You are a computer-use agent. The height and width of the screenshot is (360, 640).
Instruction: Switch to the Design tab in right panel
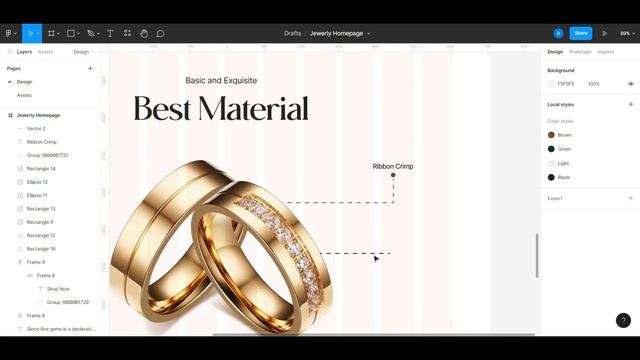pos(555,52)
